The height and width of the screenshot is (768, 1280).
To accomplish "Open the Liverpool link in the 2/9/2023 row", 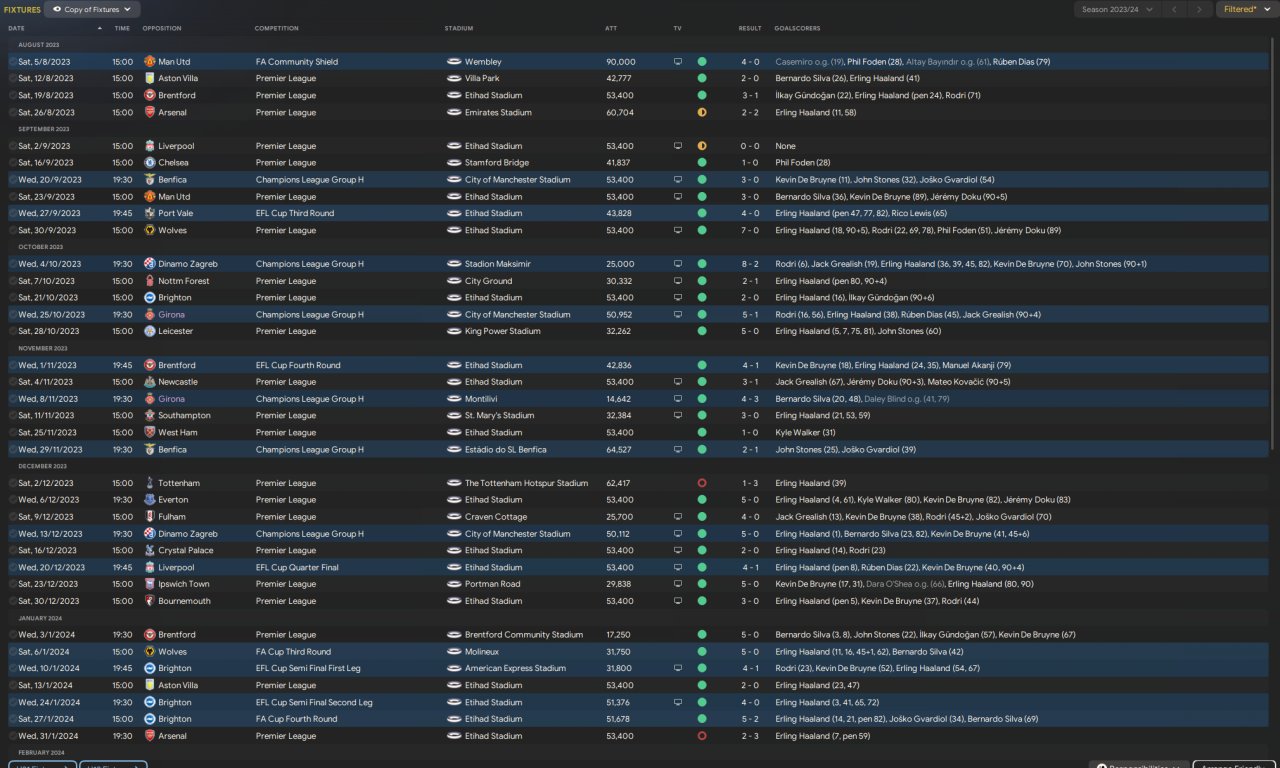I will point(177,146).
